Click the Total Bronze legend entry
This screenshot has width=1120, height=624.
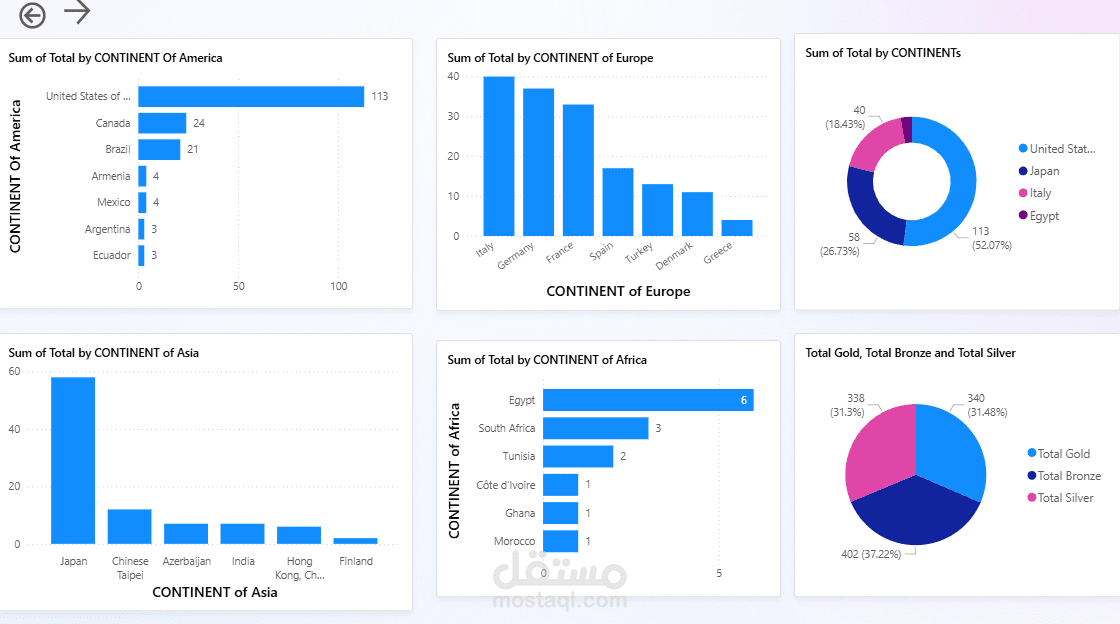(x=1064, y=475)
